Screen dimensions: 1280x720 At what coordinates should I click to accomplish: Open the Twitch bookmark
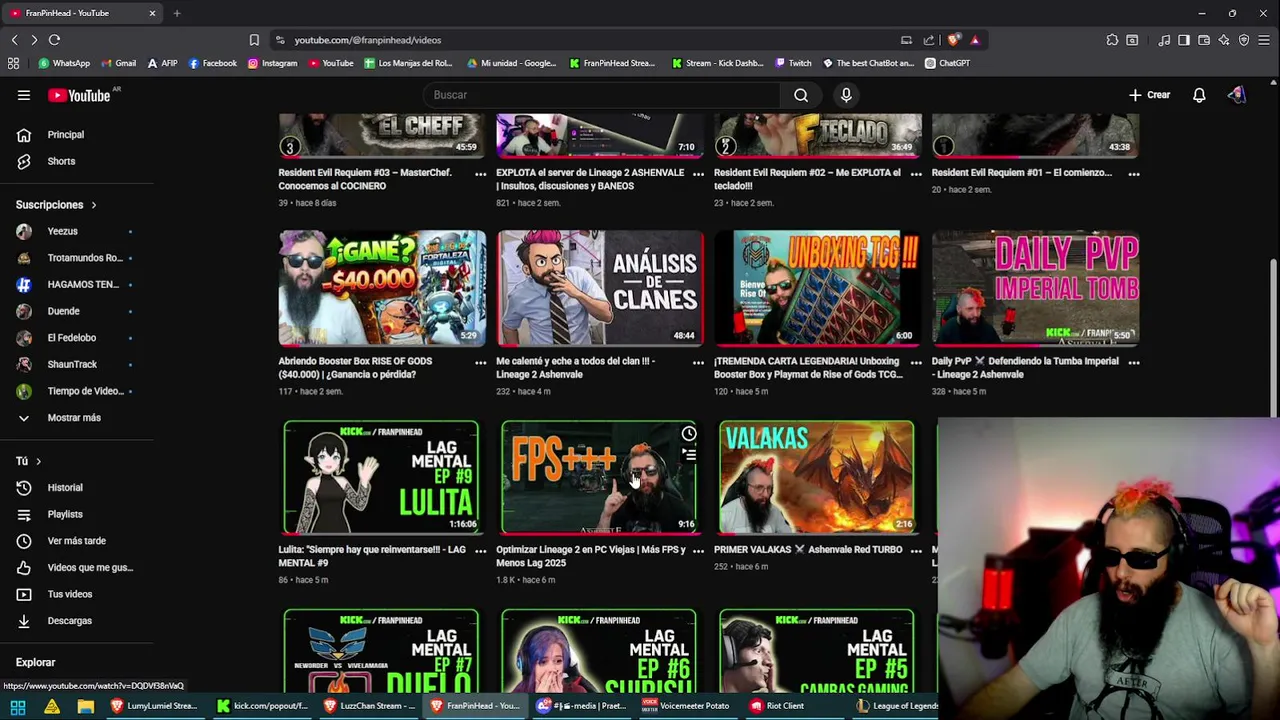(794, 63)
